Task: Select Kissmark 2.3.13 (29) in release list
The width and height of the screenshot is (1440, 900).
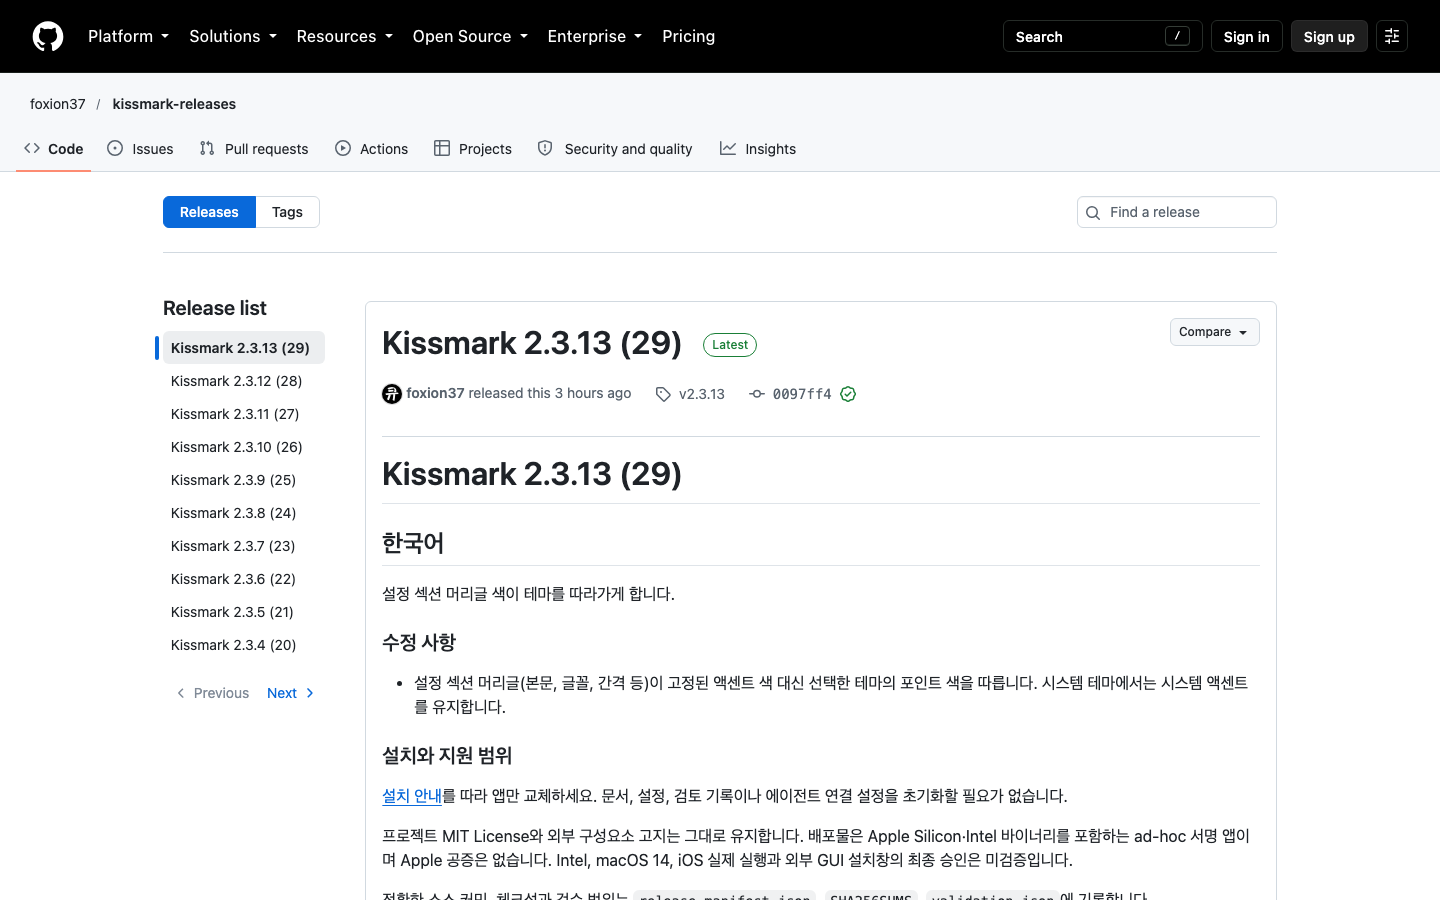Action: tap(244, 348)
